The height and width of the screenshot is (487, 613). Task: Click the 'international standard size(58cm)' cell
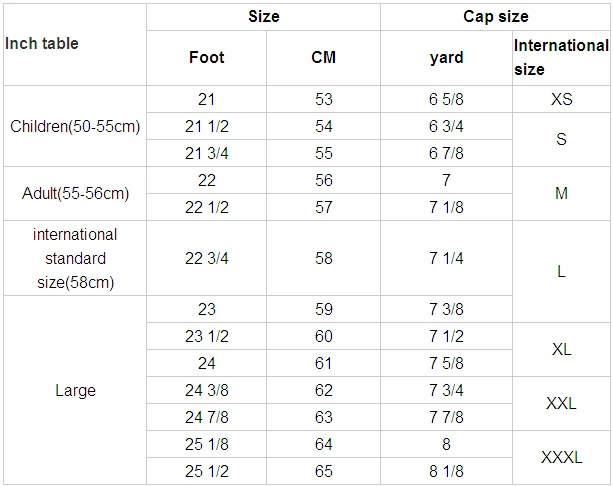(x=75, y=258)
